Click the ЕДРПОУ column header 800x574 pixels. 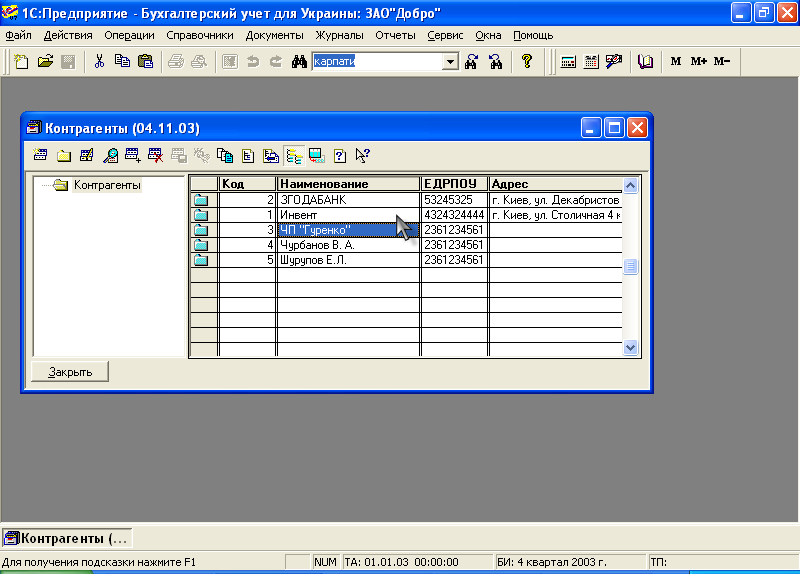[x=454, y=184]
